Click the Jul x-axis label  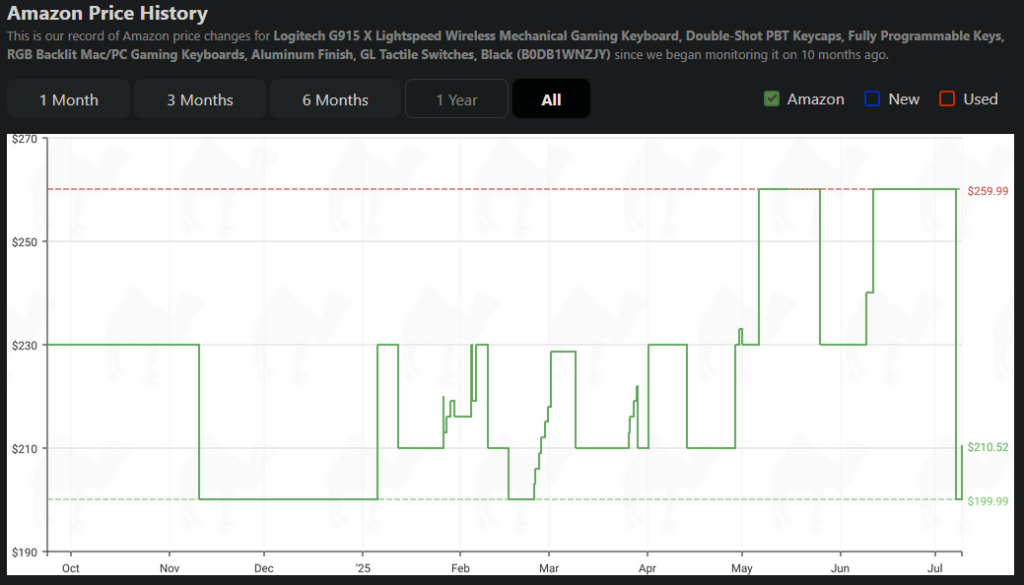[x=936, y=568]
